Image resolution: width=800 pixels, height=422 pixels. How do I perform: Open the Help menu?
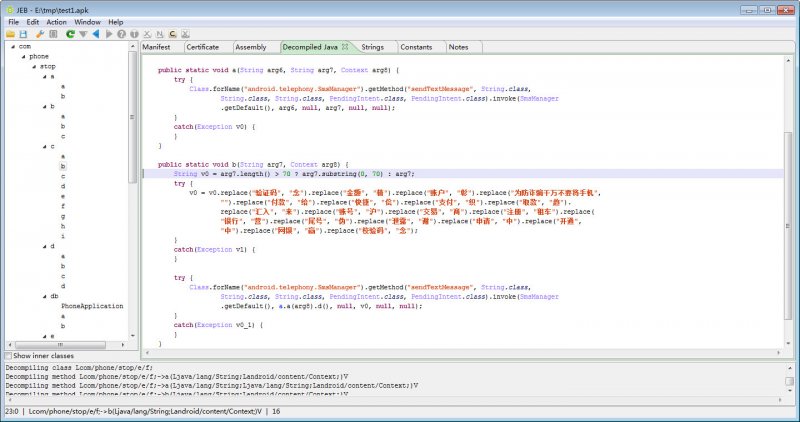click(x=116, y=22)
